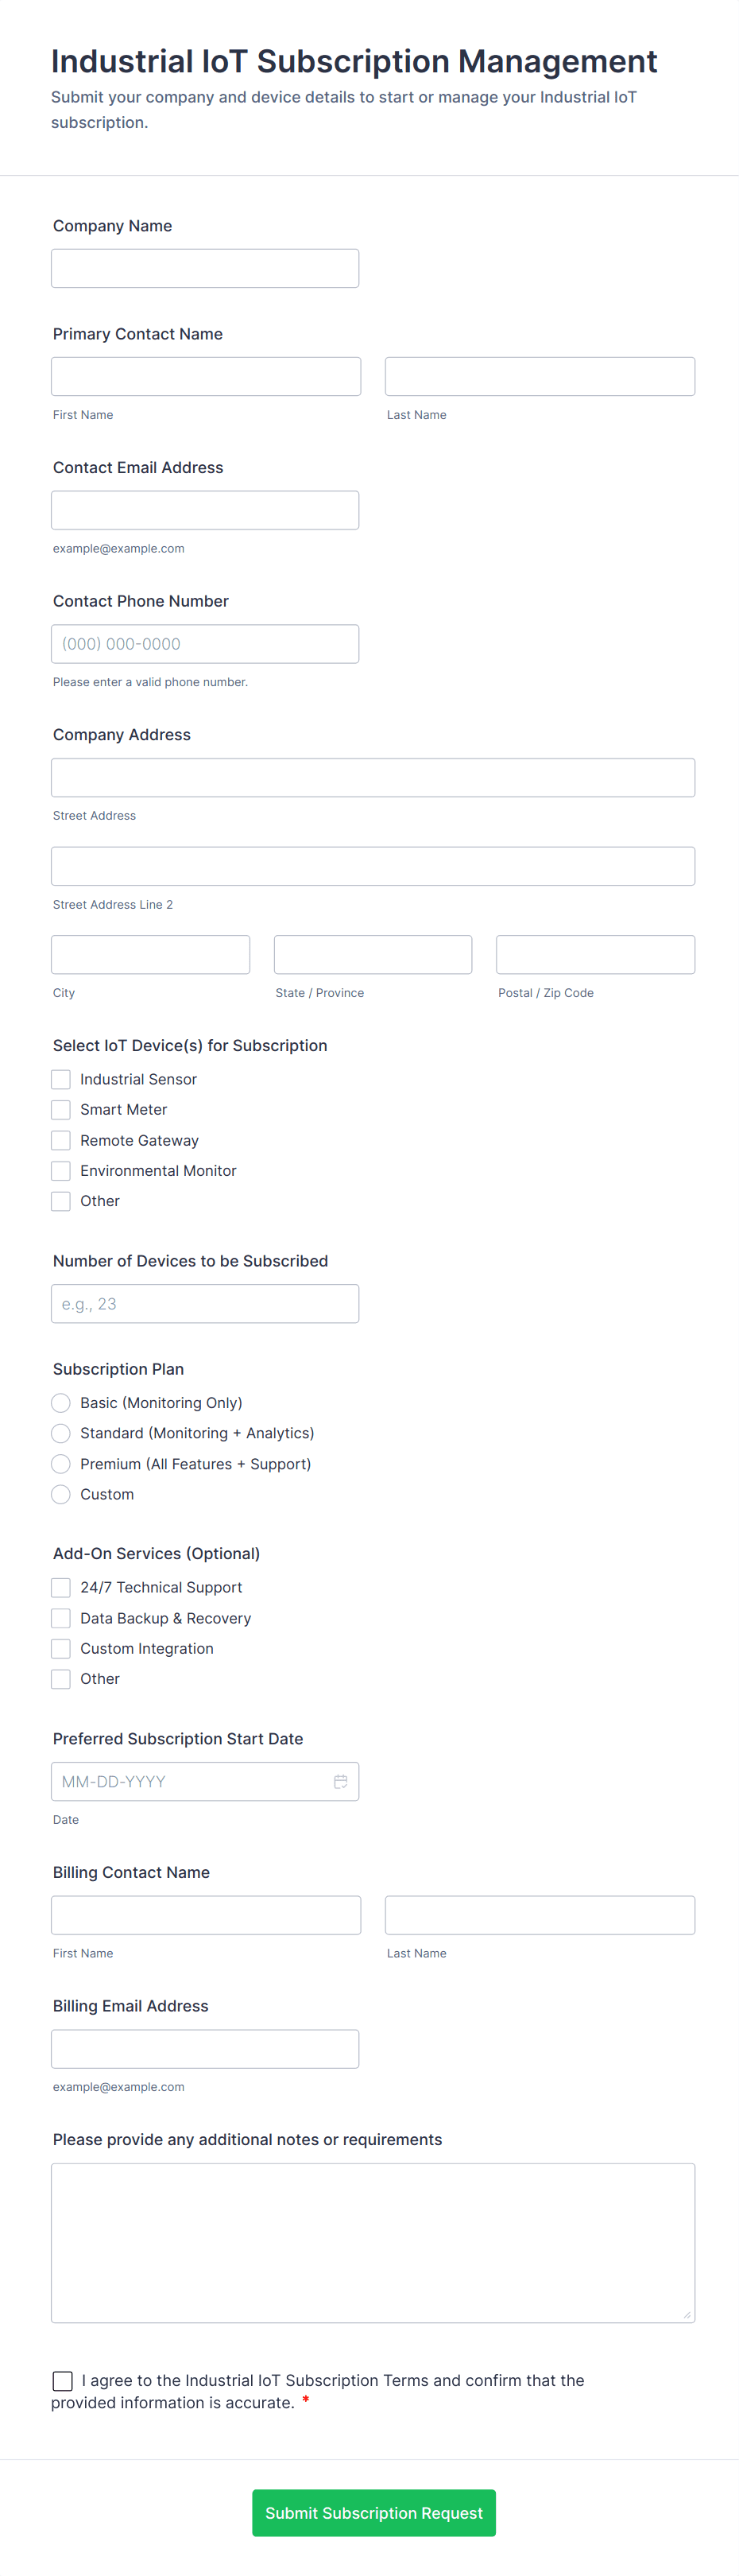Check 24/7 Technical Support add-on
This screenshot has height=2576, width=739.
61,1587
